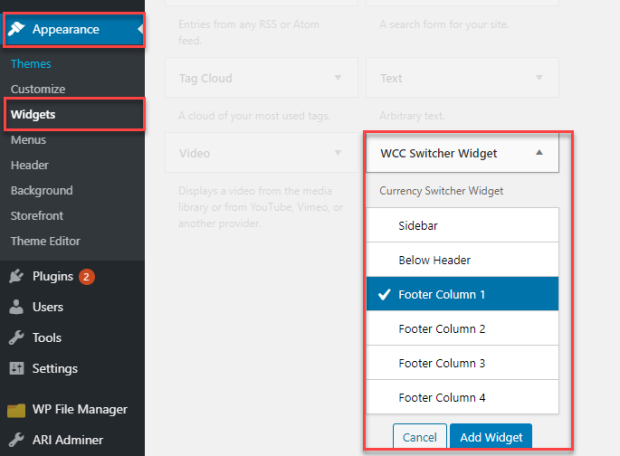Open the Widgets submenu item
Image resolution: width=620 pixels, height=456 pixels.
coord(33,115)
